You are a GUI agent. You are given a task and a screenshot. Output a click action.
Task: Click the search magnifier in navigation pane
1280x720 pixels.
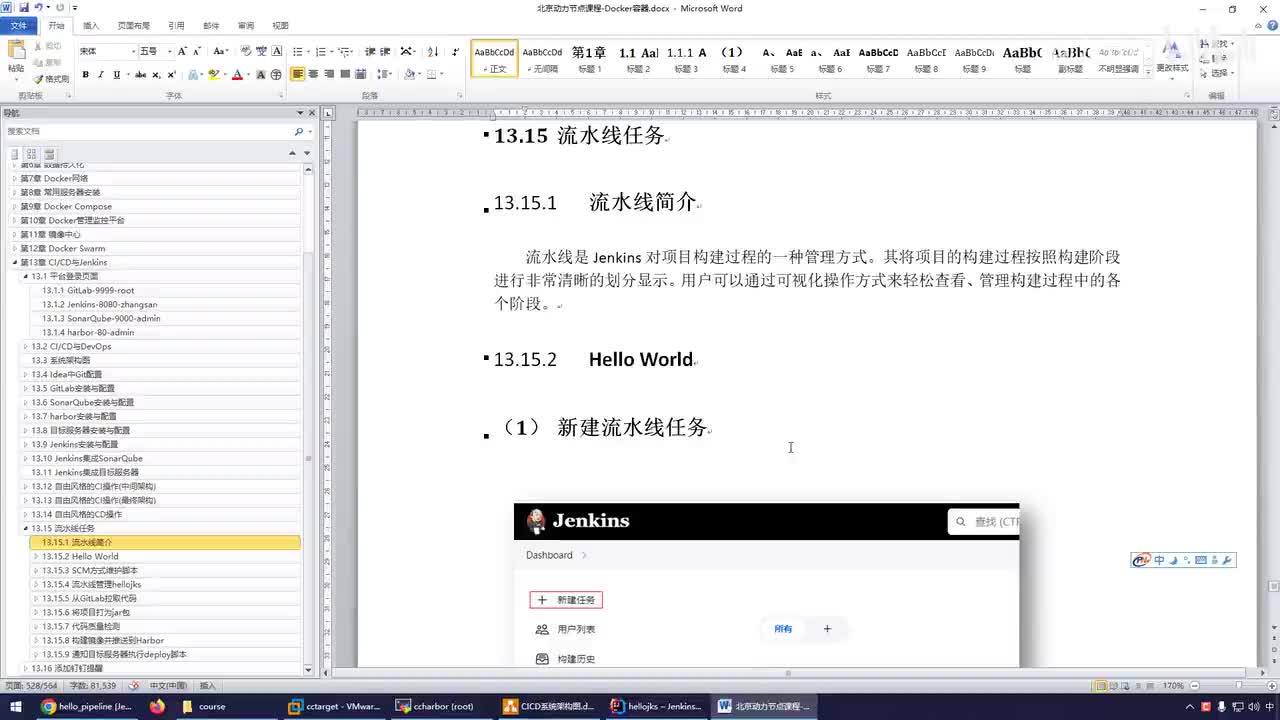(x=298, y=131)
